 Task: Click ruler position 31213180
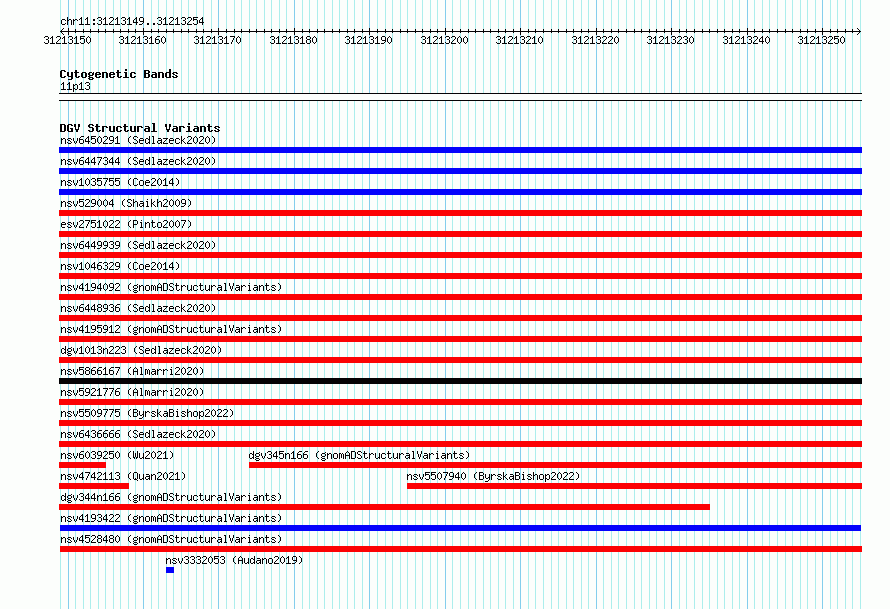click(x=293, y=40)
